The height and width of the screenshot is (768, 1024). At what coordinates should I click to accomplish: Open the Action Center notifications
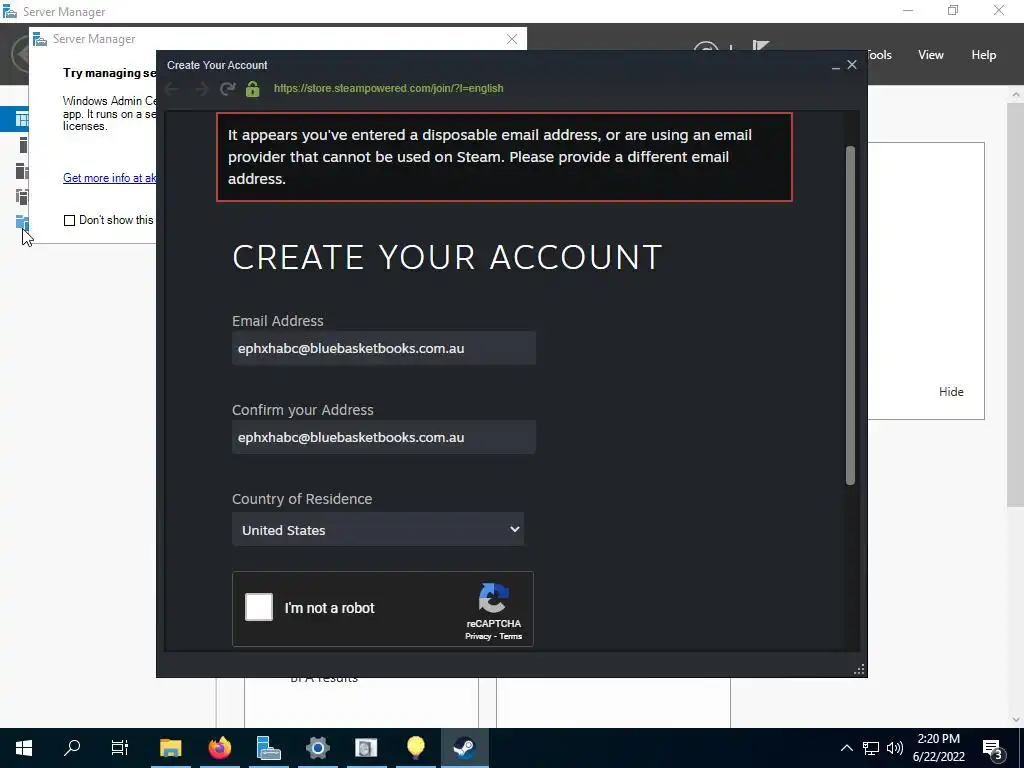pyautogui.click(x=993, y=750)
